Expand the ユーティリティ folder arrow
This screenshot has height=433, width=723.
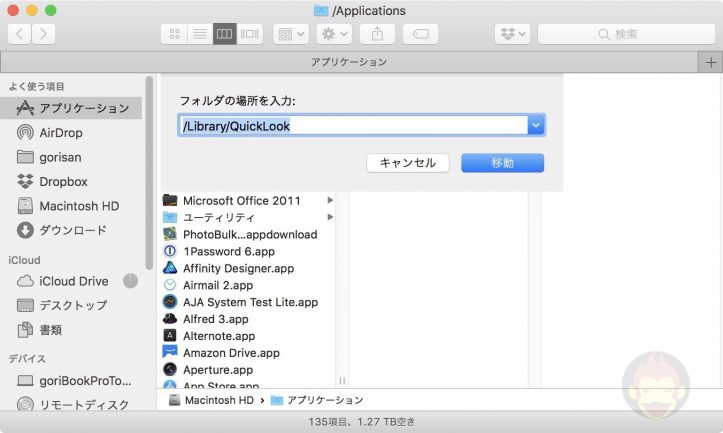coord(330,217)
